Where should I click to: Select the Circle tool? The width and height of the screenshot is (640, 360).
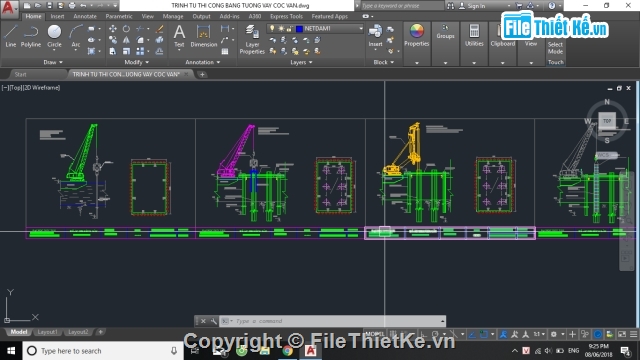tap(54, 36)
